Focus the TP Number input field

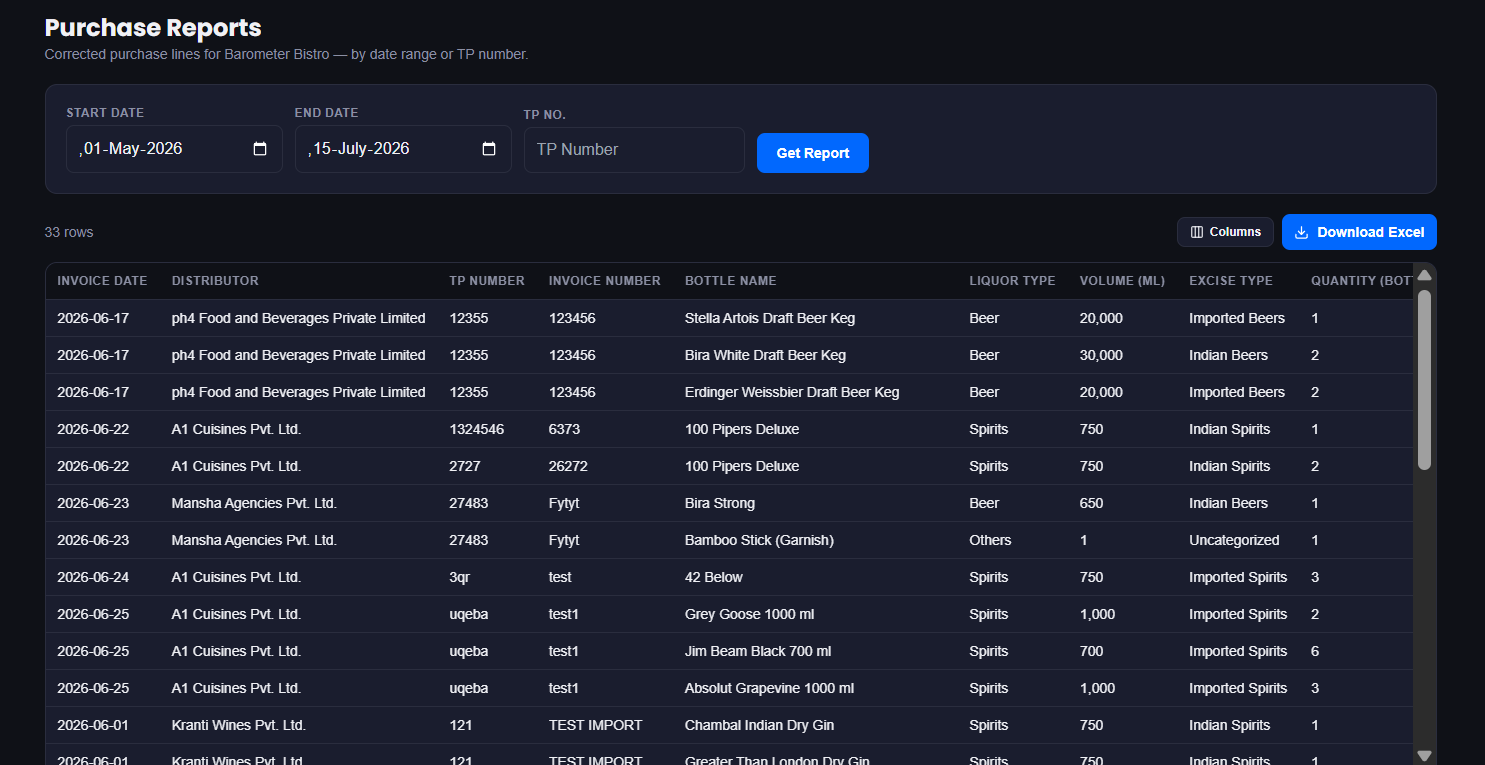[634, 150]
